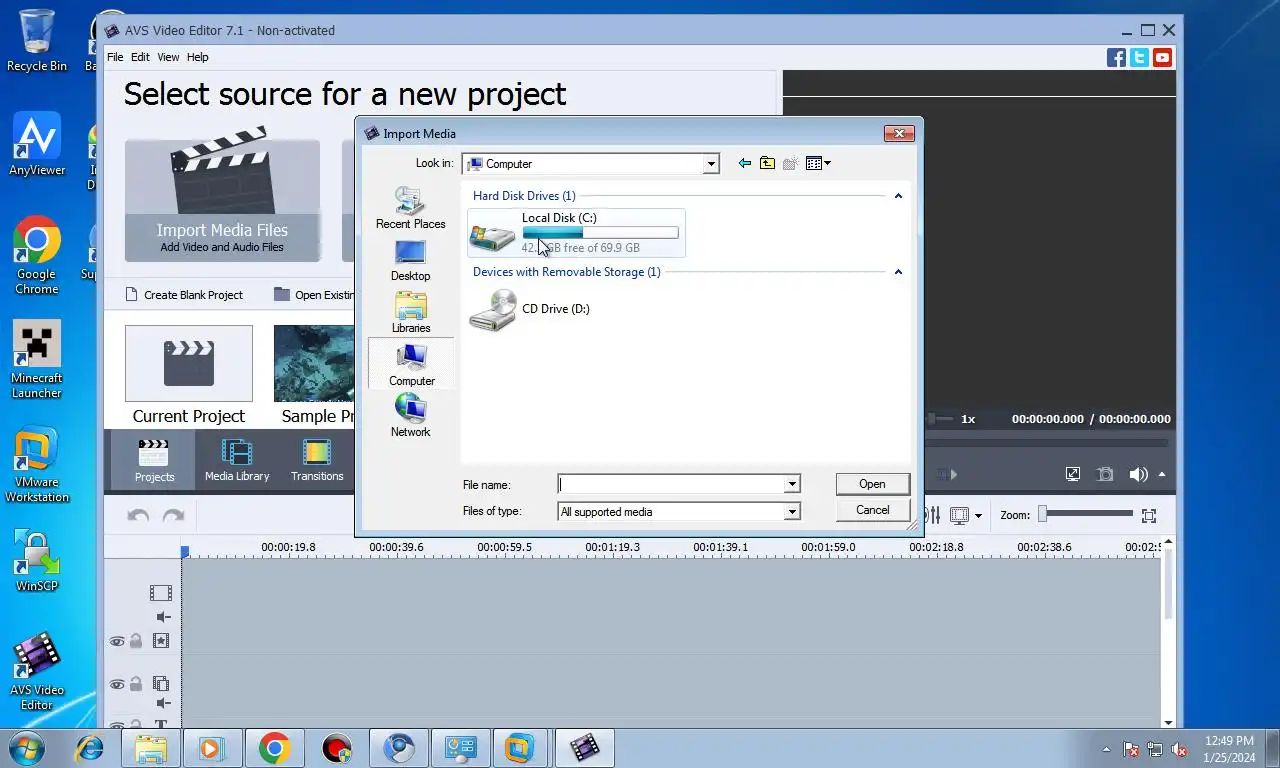This screenshot has width=1280, height=768.
Task: Take snapshot with camera icon
Action: point(1105,474)
